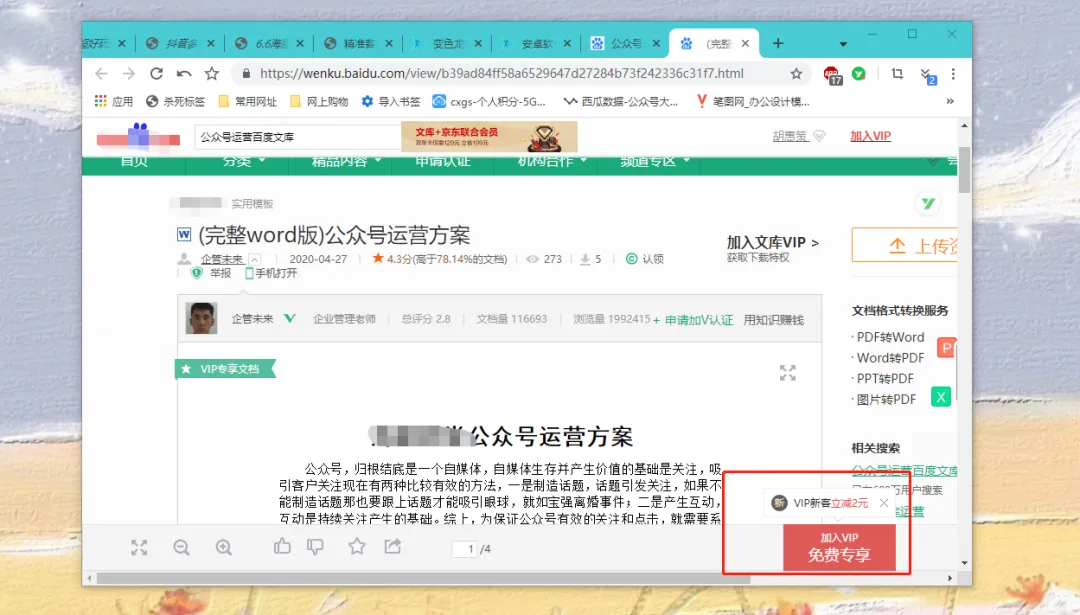1080x615 pixels.
Task: Click the 加入VIP link at top right
Action: click(x=870, y=136)
